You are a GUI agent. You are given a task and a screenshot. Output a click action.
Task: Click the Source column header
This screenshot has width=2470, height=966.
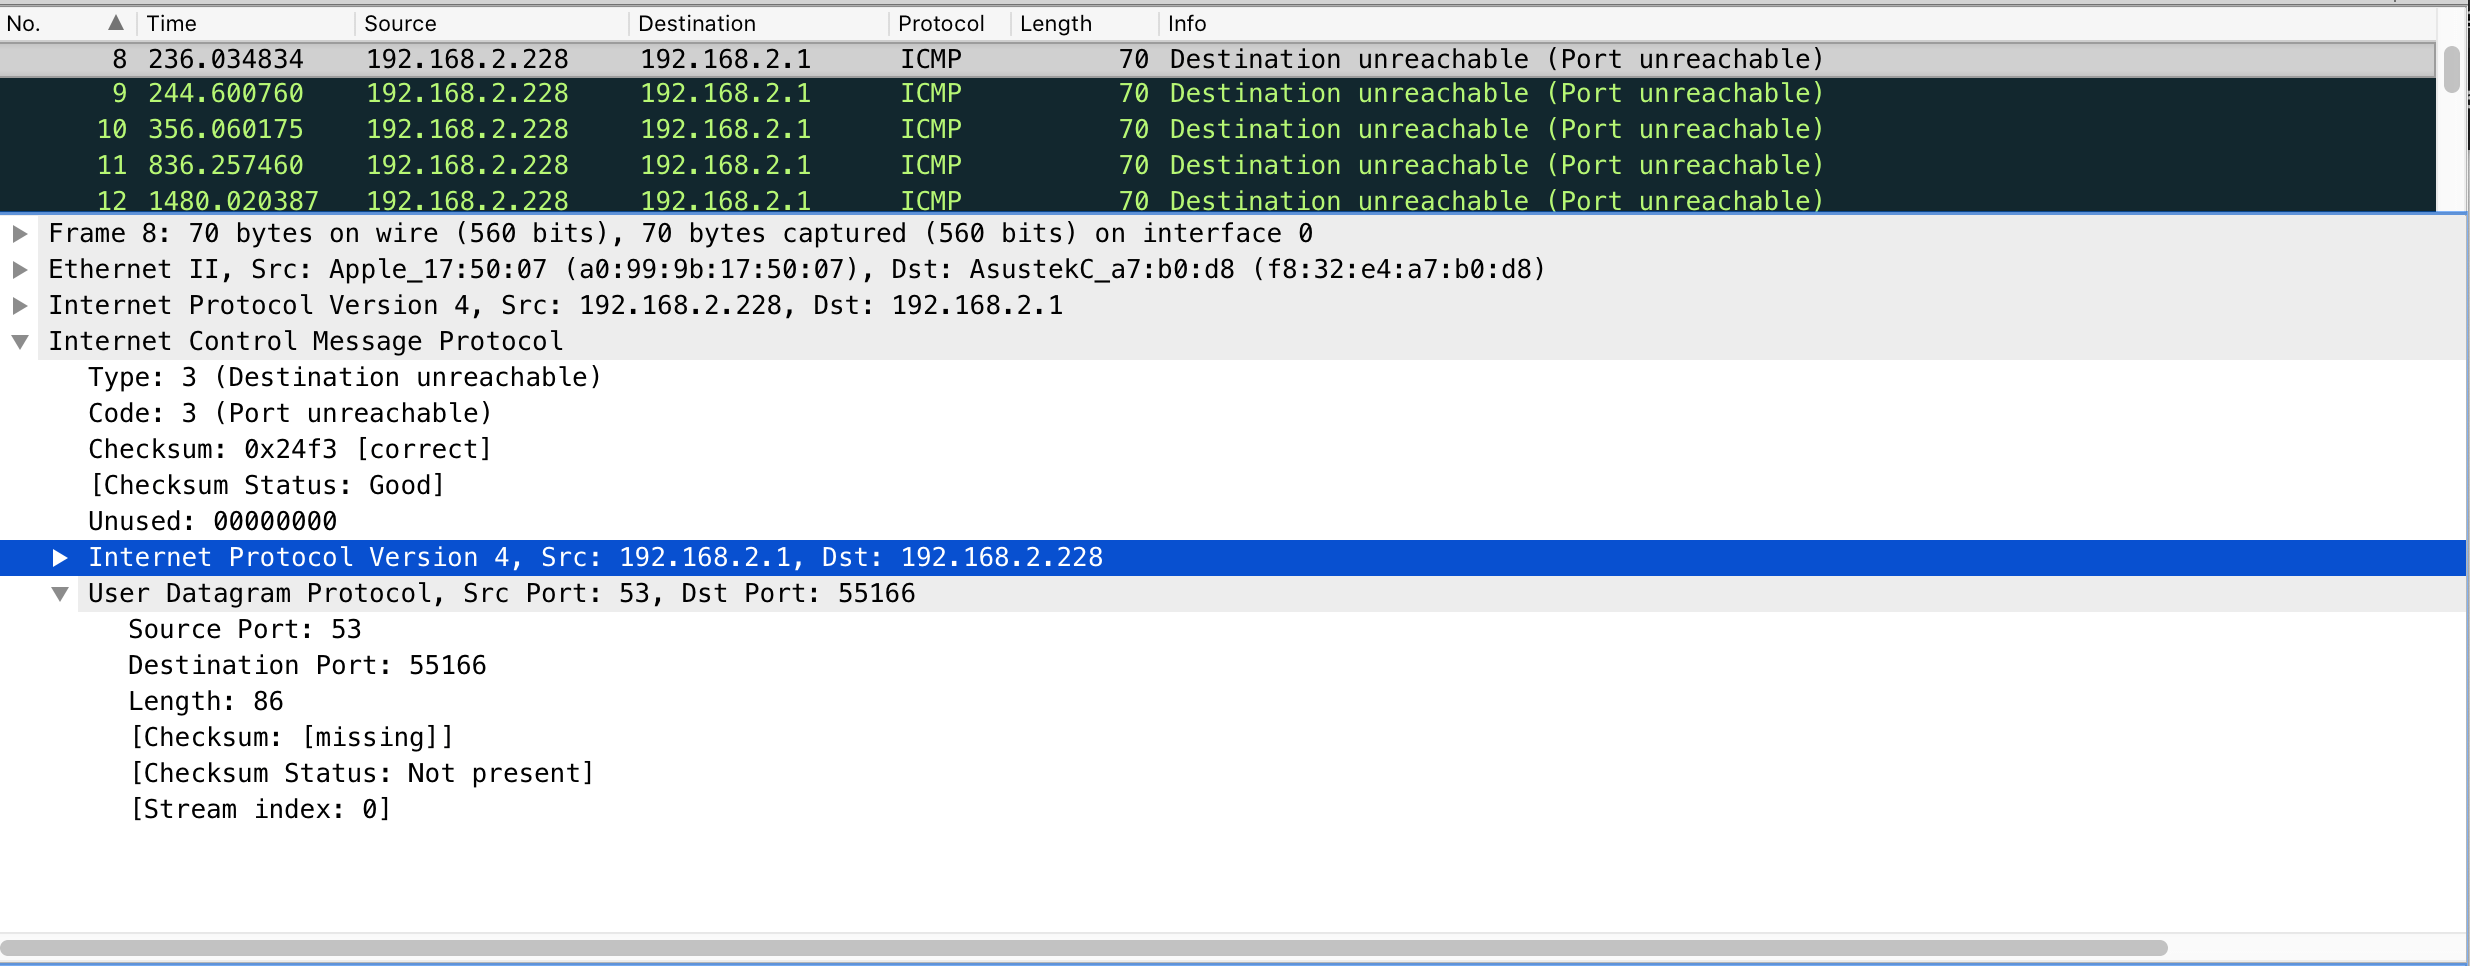[x=400, y=22]
